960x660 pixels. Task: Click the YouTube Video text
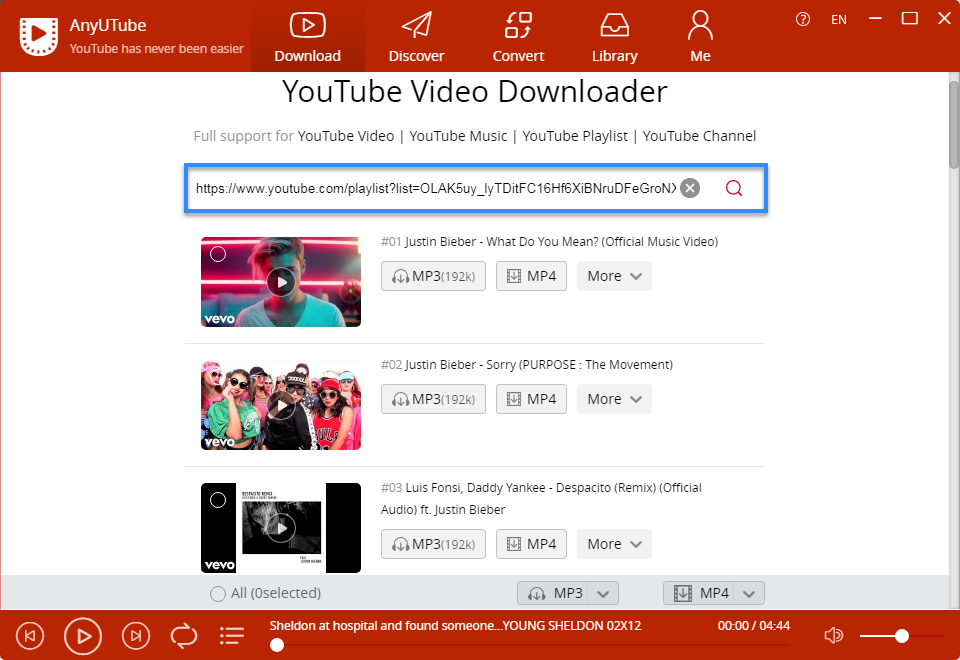(346, 136)
